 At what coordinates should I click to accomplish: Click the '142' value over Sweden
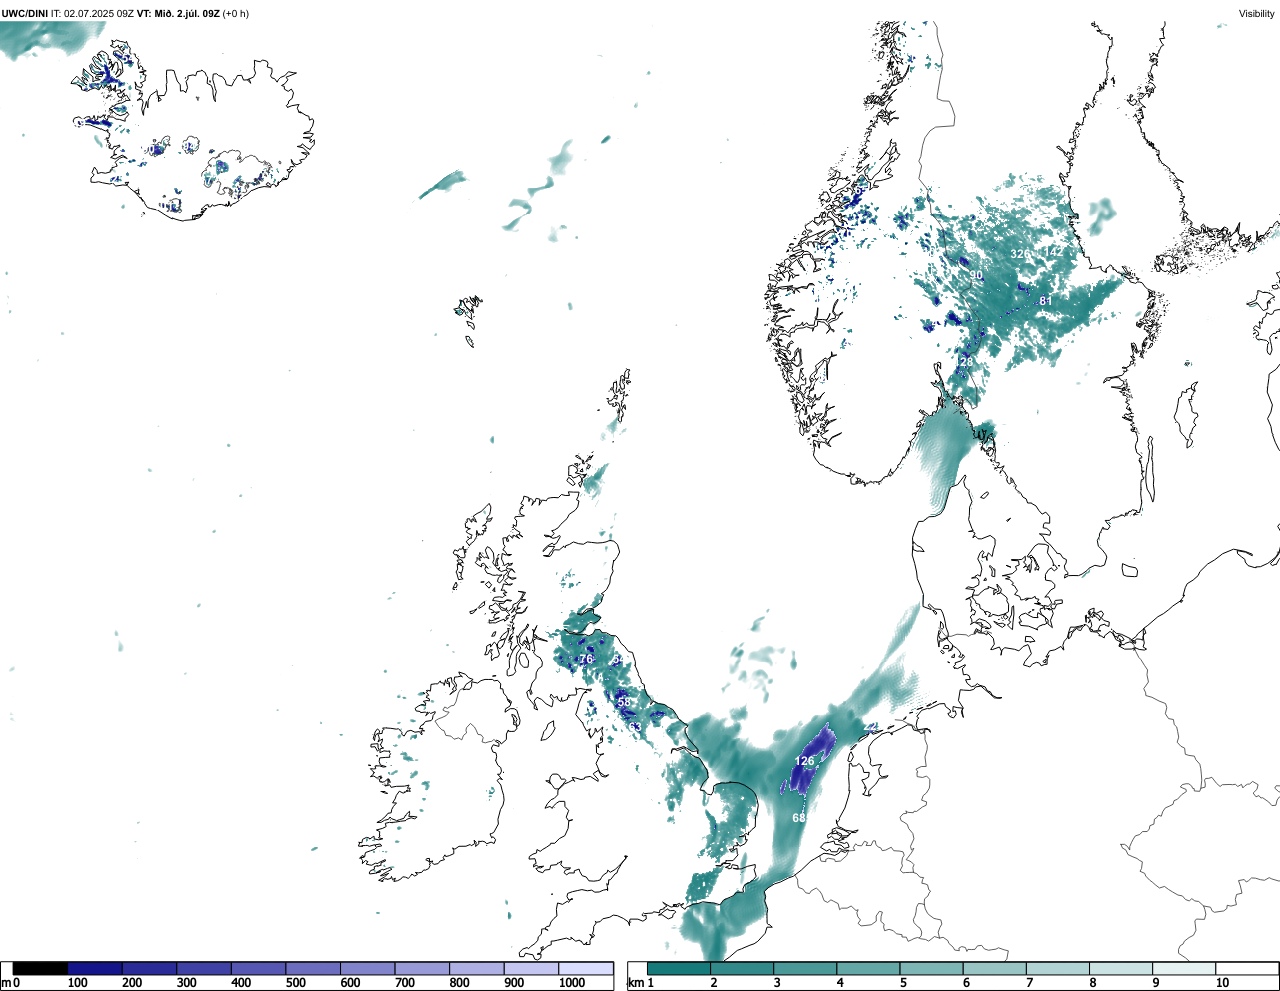(1054, 252)
